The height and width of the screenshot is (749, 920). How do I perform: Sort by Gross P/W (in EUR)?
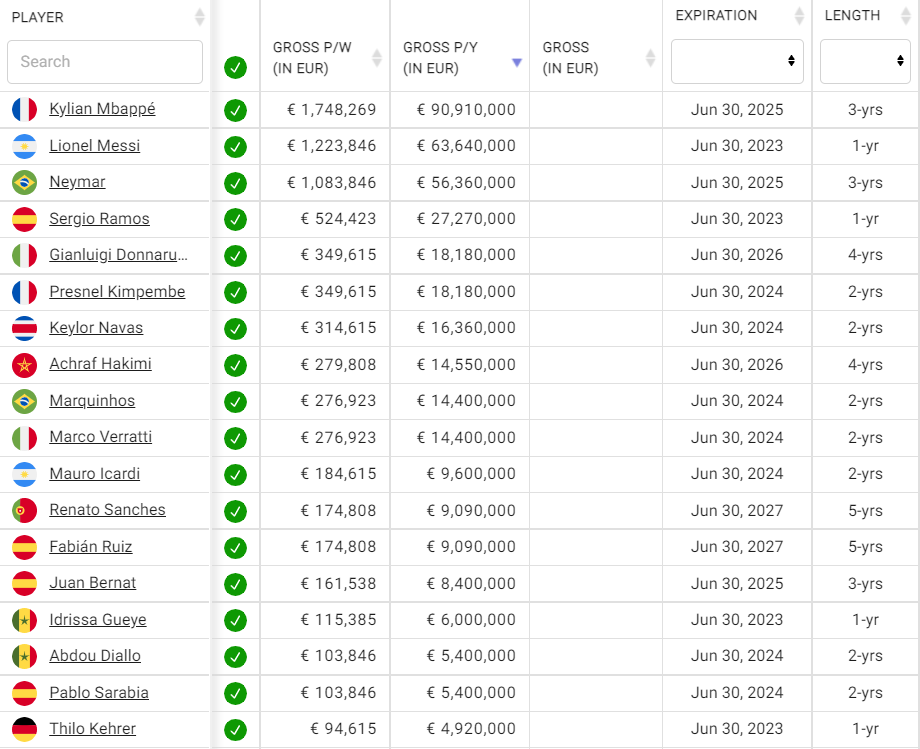(x=377, y=58)
